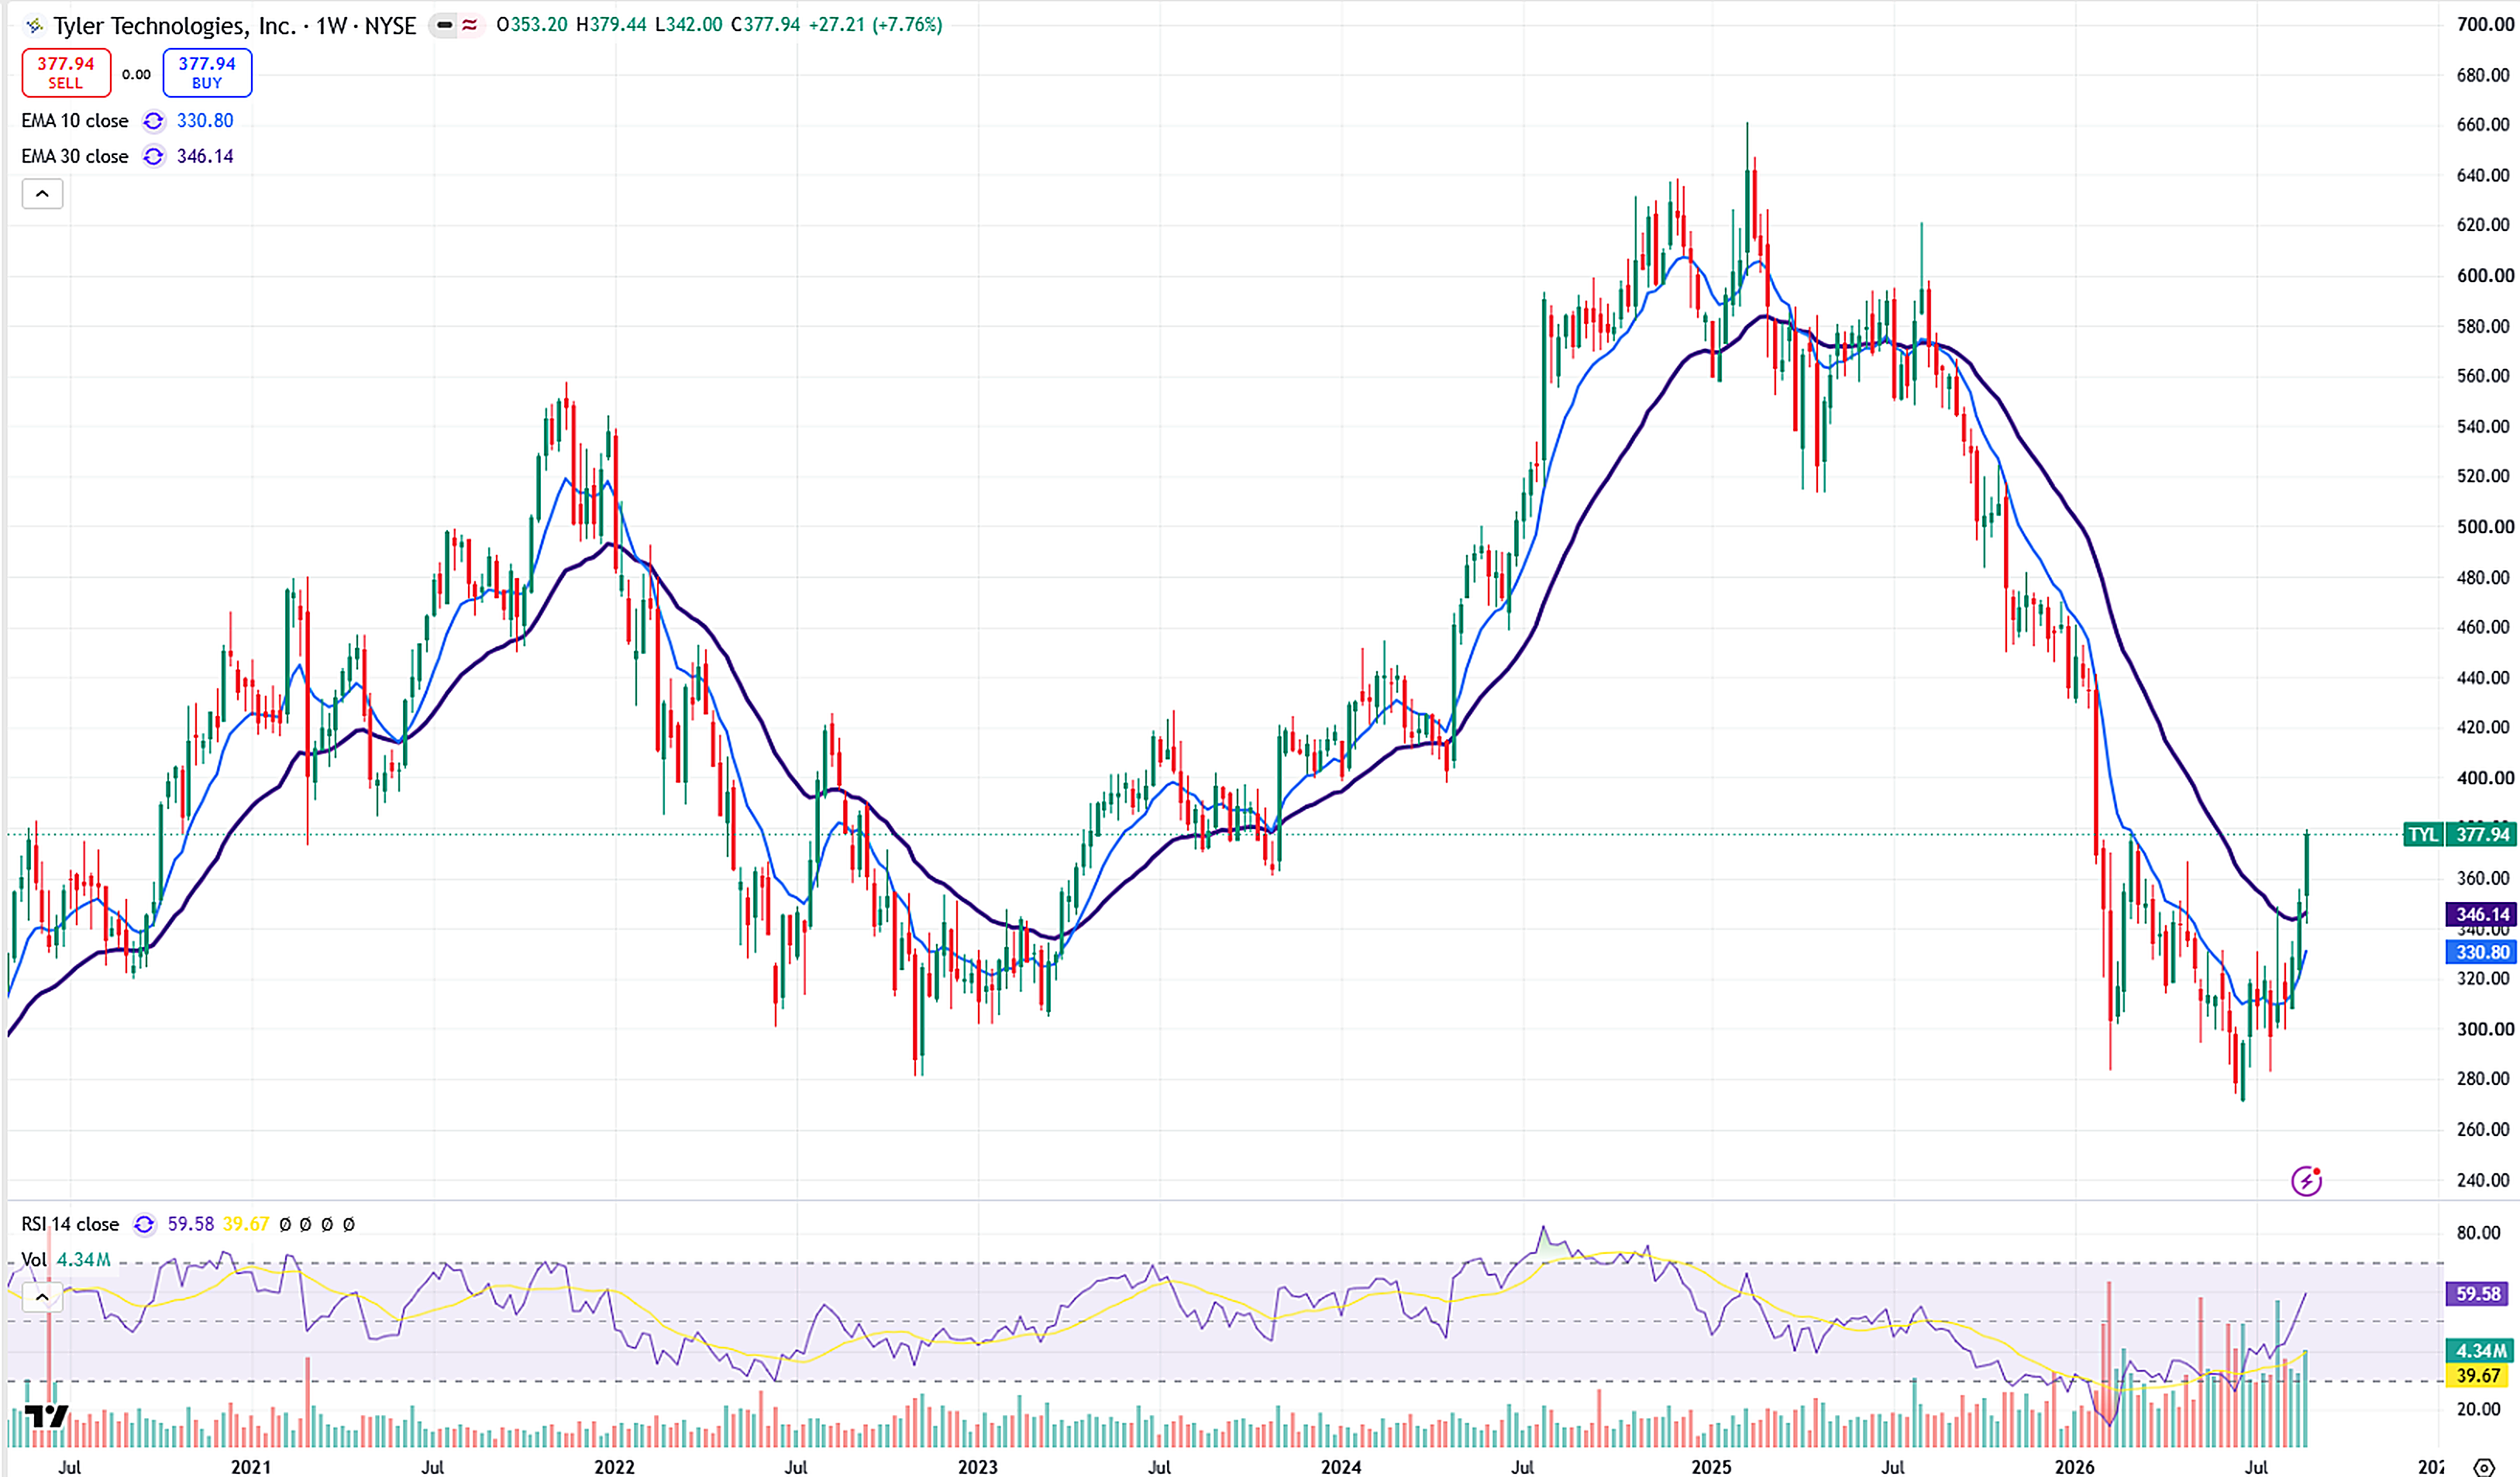
Task: Click the 2023 time axis label
Action: [978, 1466]
